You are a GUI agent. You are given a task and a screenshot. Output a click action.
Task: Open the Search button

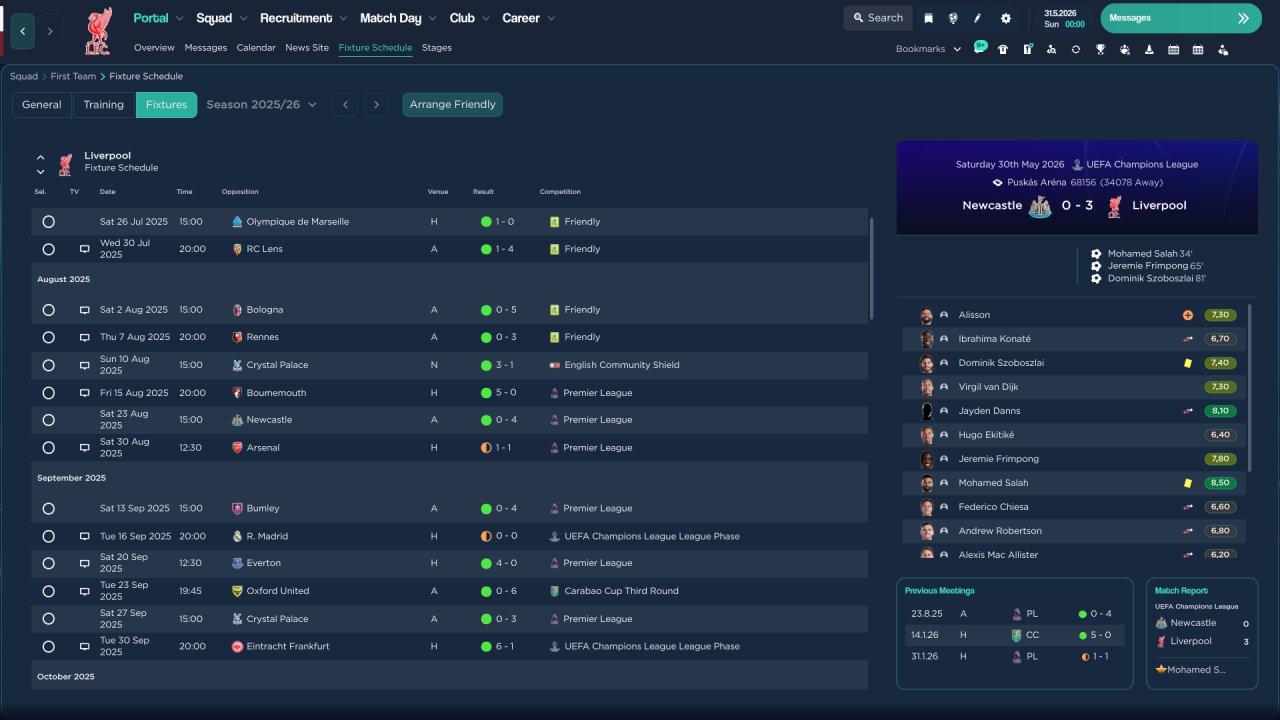point(876,18)
